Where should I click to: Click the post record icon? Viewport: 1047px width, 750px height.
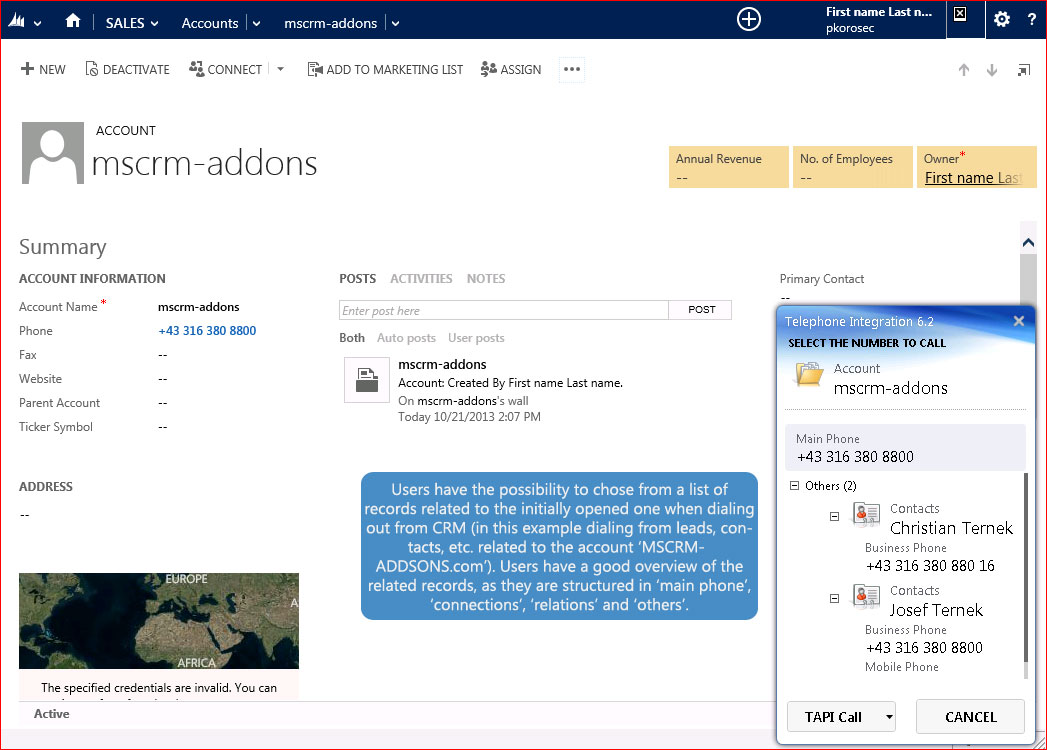(x=367, y=380)
